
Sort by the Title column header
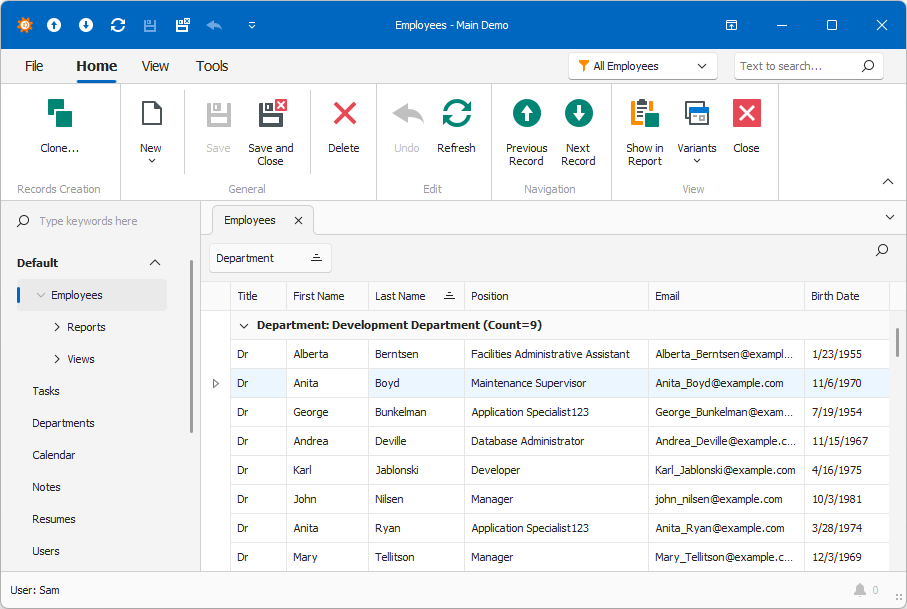(258, 296)
